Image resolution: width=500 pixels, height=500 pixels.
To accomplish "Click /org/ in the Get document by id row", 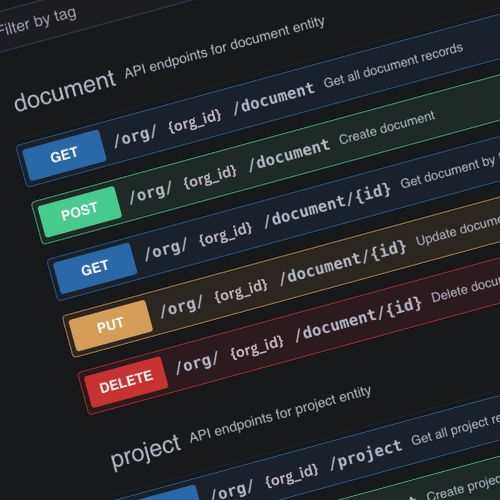I will 166,250.
